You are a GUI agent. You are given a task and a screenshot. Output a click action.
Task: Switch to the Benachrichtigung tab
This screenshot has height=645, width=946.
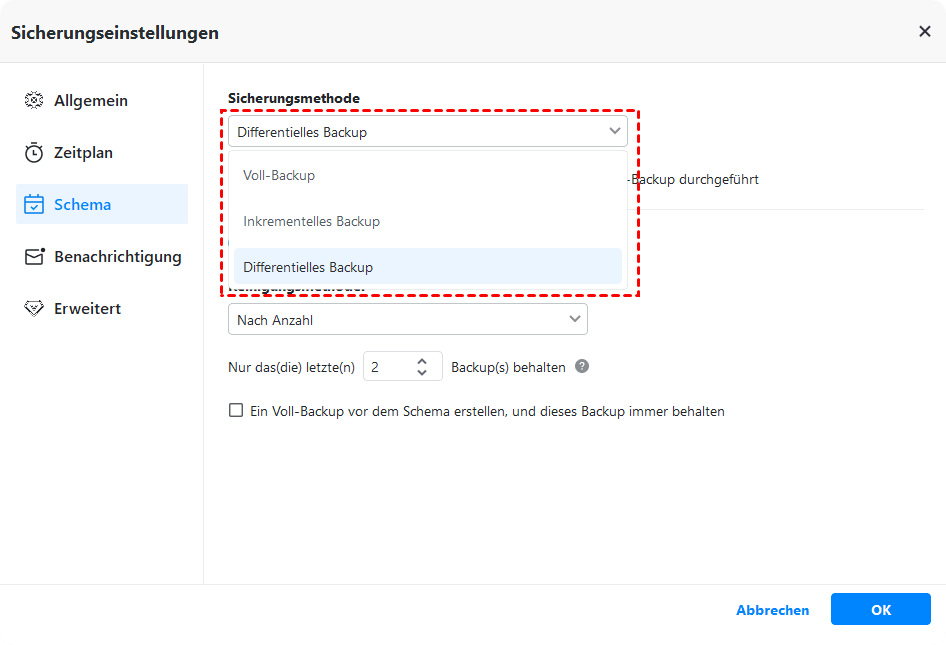(x=117, y=257)
